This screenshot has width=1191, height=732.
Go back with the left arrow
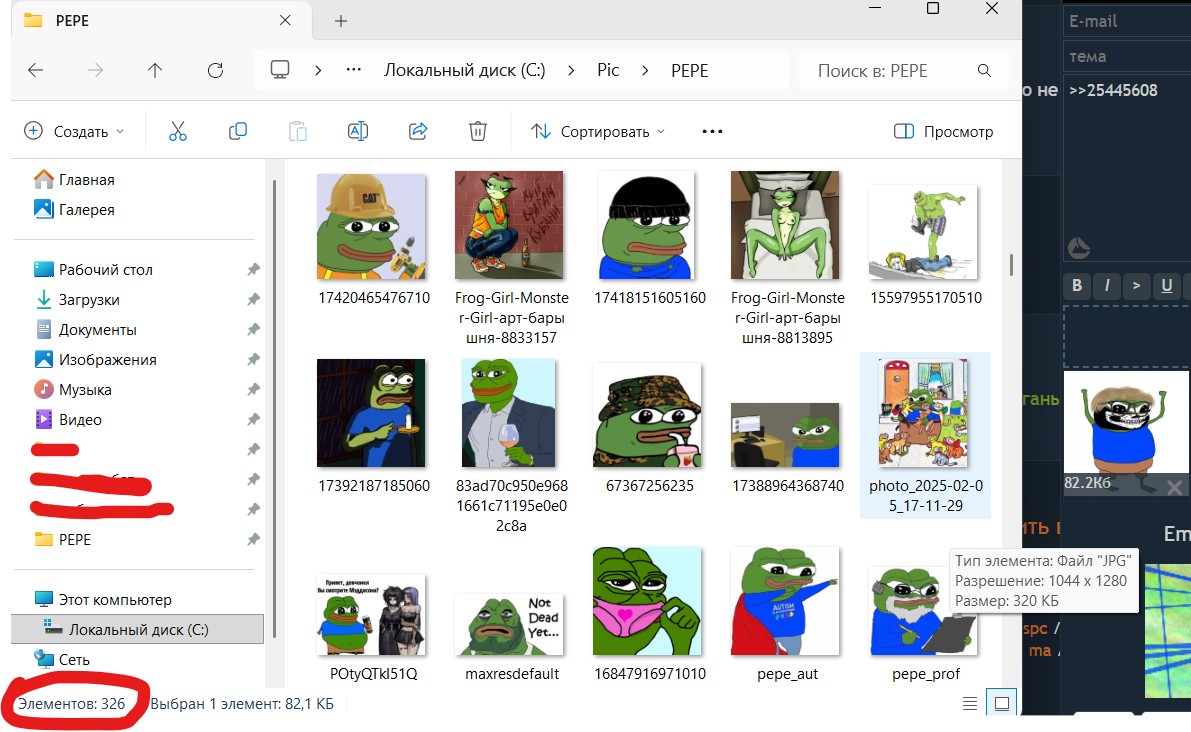pos(36,71)
